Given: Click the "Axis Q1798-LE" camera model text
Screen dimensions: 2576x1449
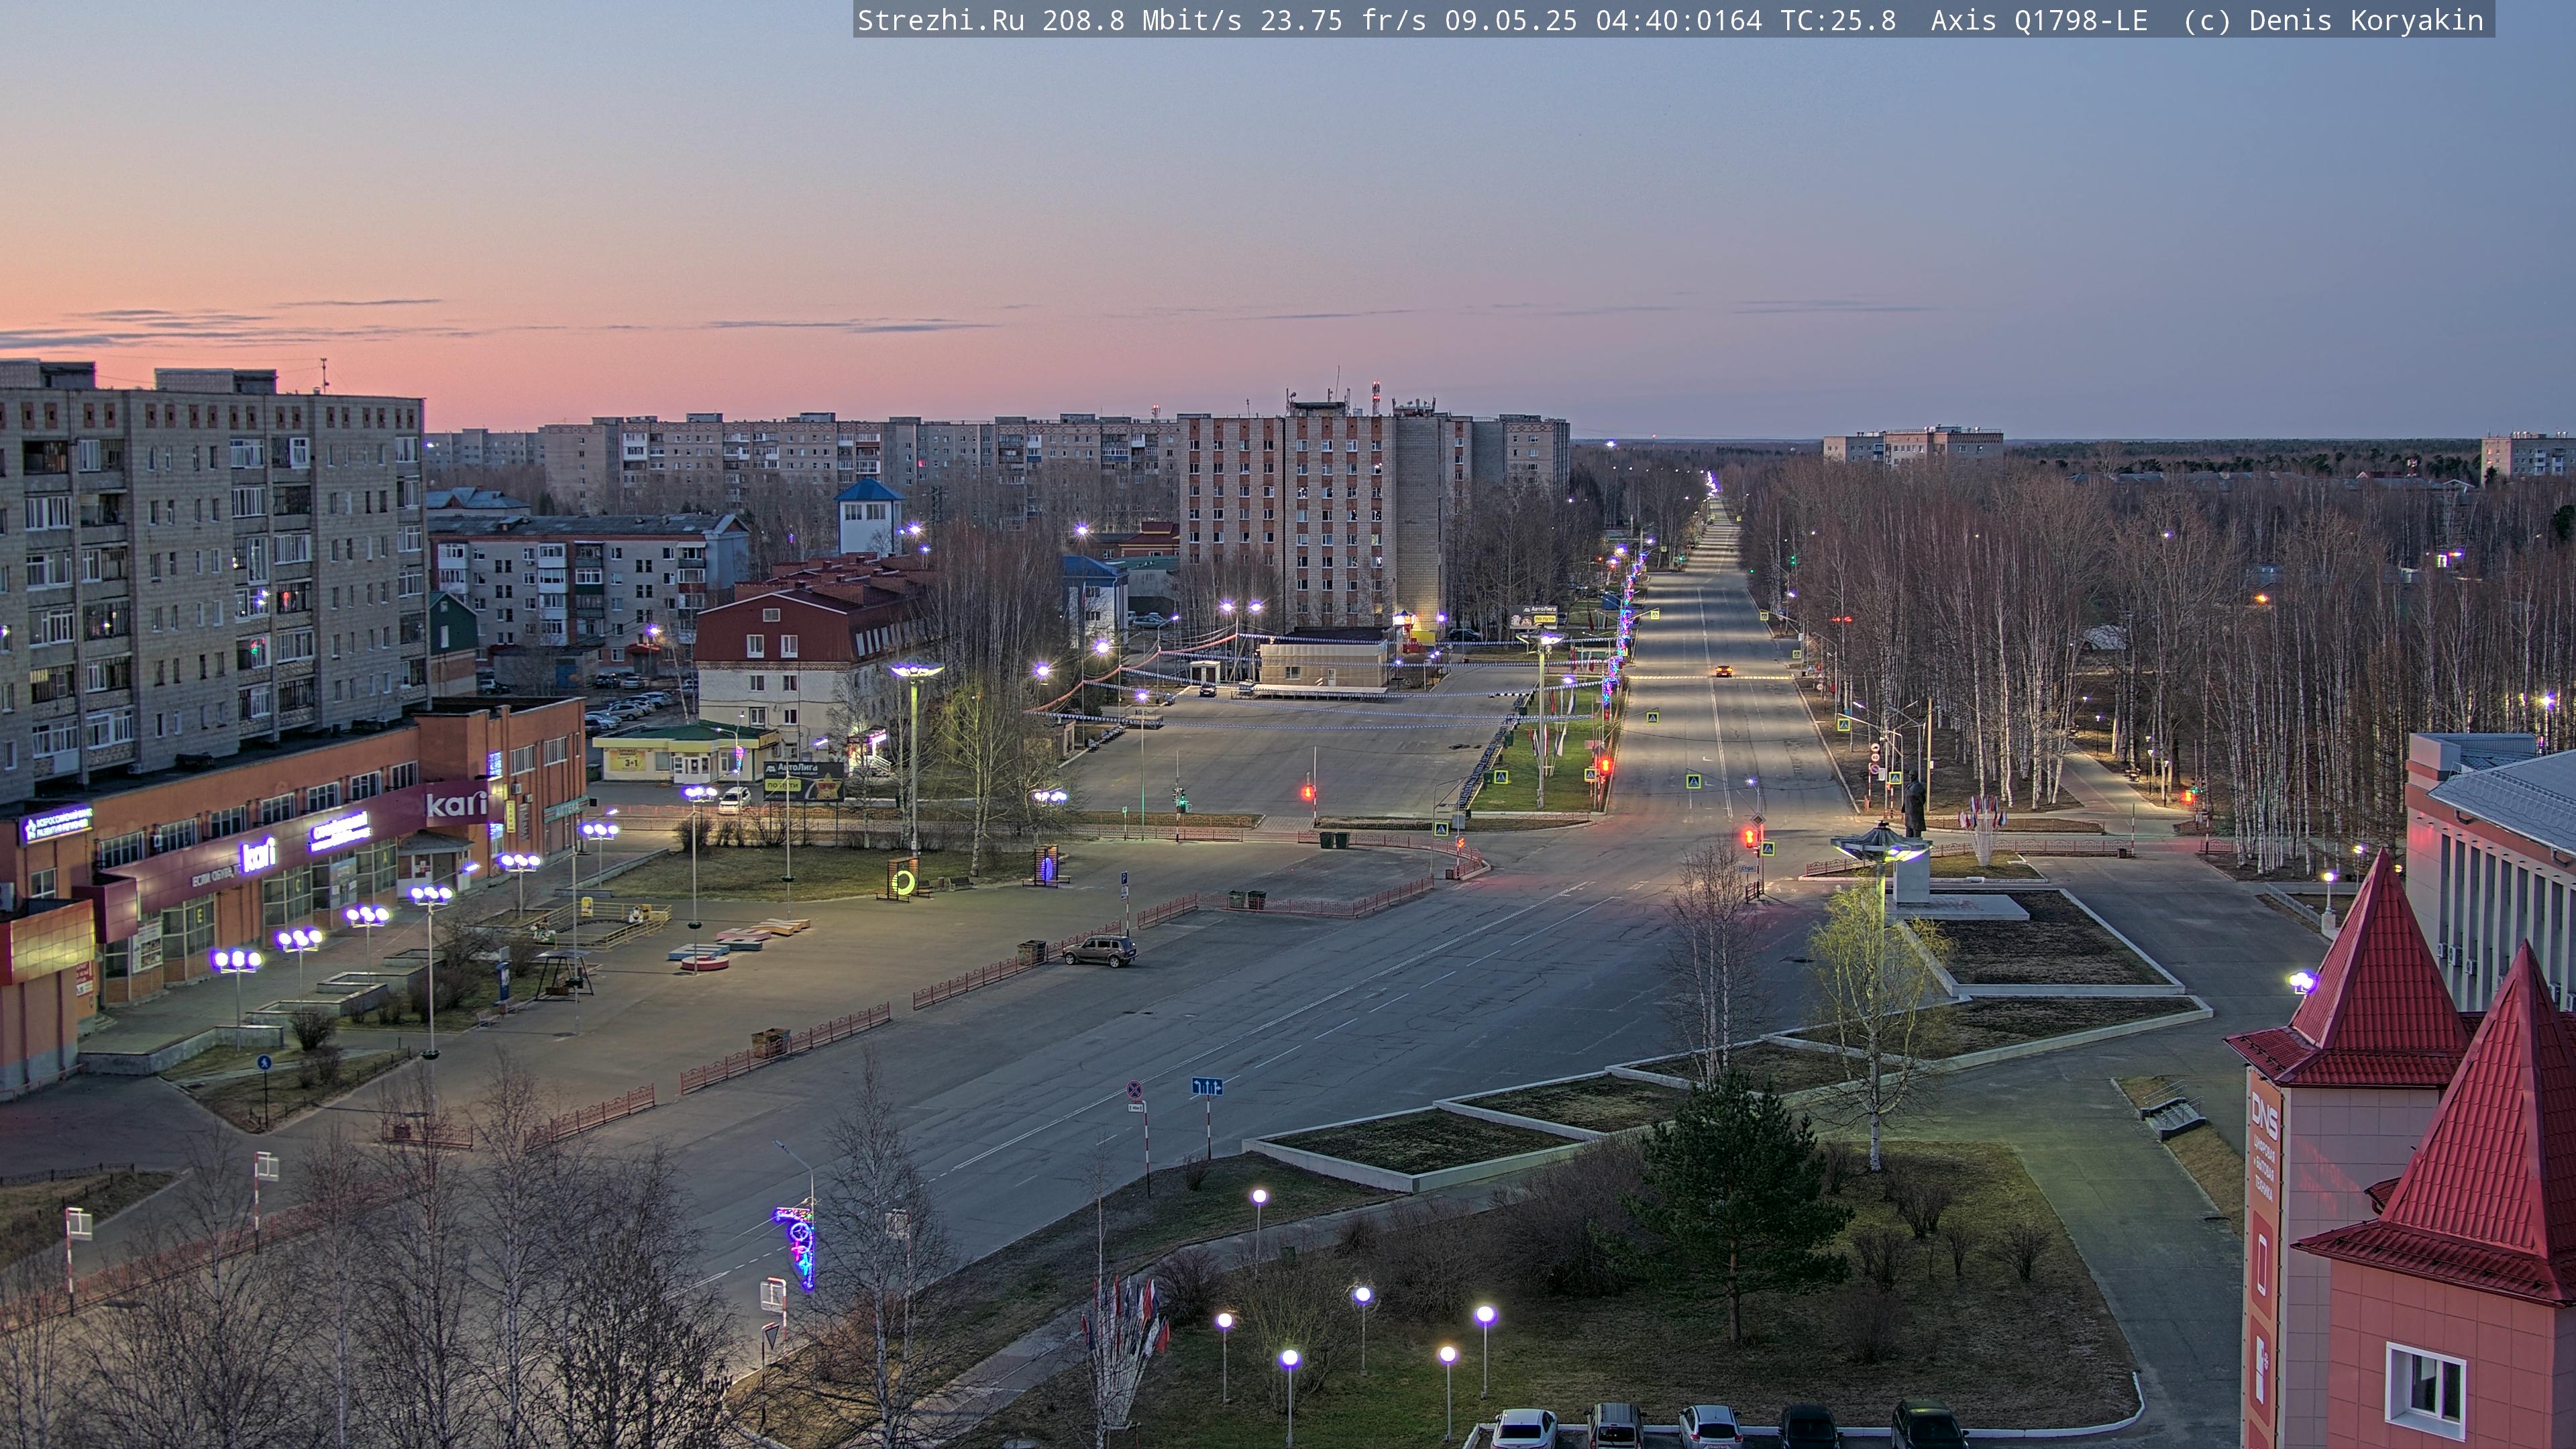Looking at the screenshot, I should pyautogui.click(x=2039, y=21).
